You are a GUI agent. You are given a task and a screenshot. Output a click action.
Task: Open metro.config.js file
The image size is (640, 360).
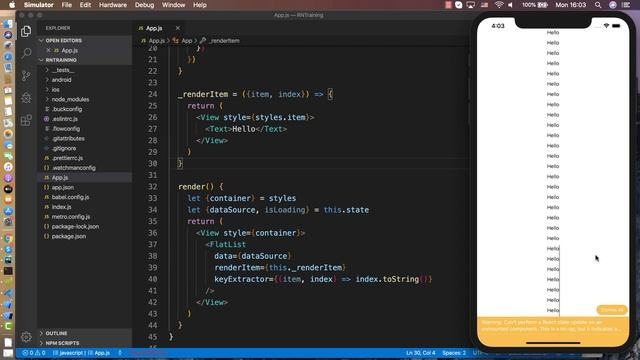coord(71,217)
